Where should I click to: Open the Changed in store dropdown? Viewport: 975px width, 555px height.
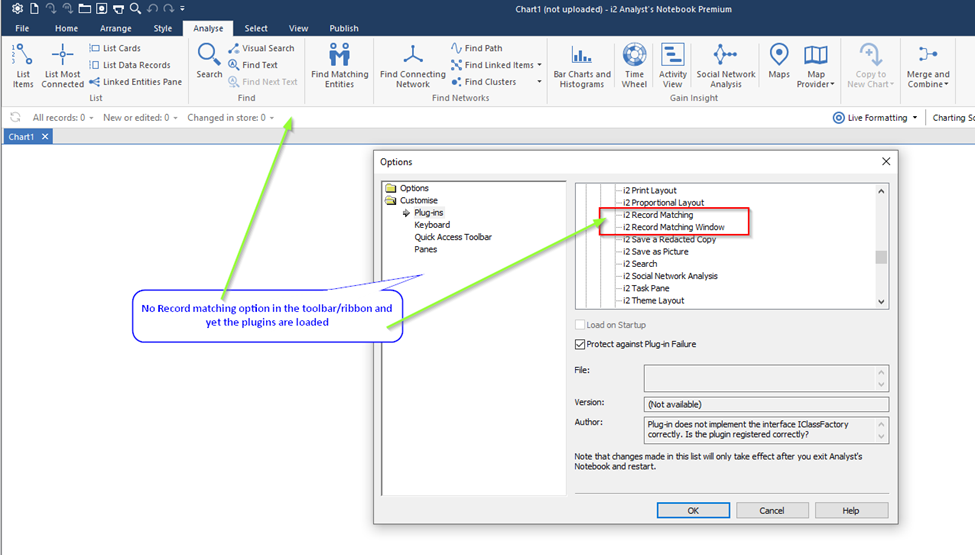coord(231,117)
